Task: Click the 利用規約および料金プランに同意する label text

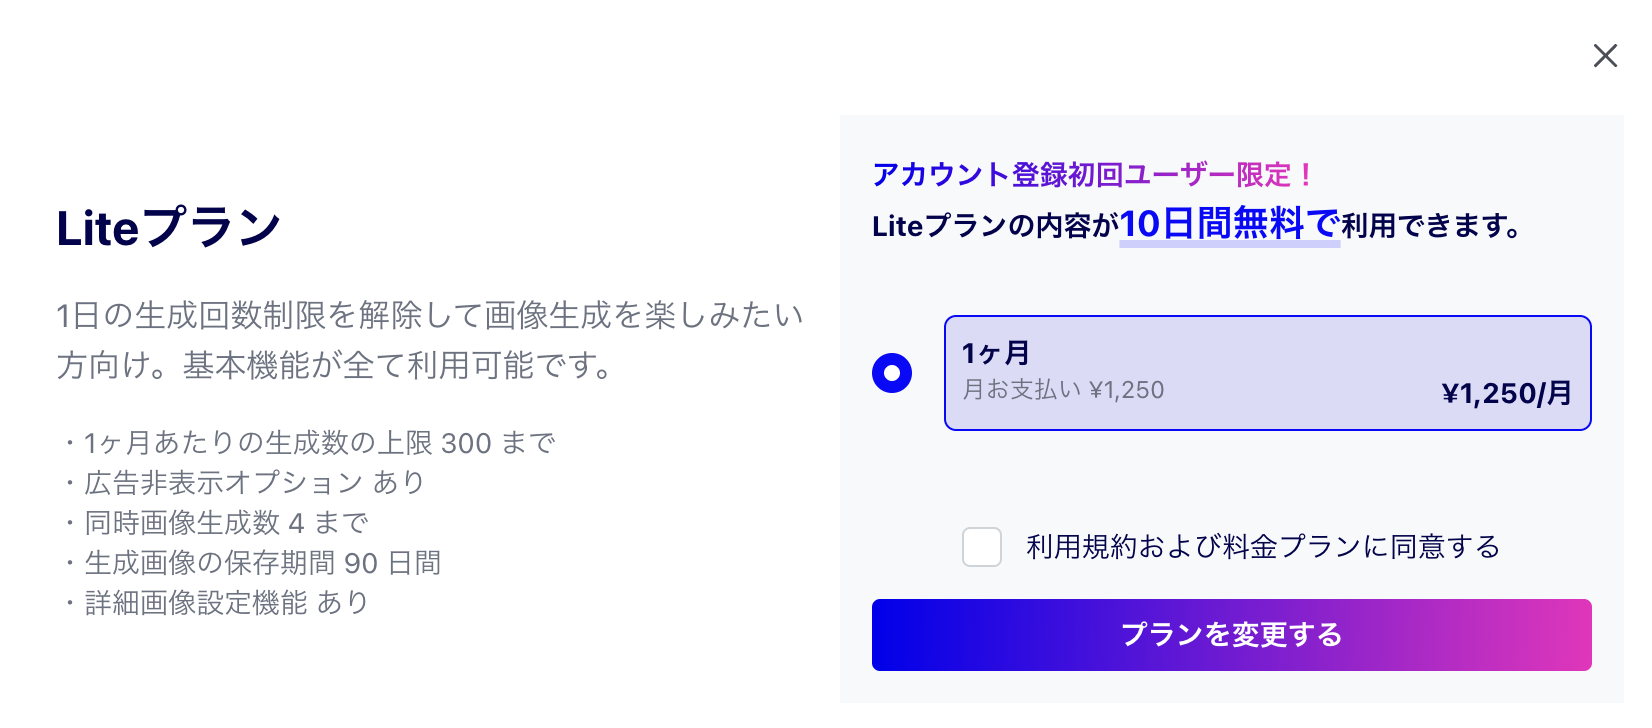Action: coord(1263,547)
